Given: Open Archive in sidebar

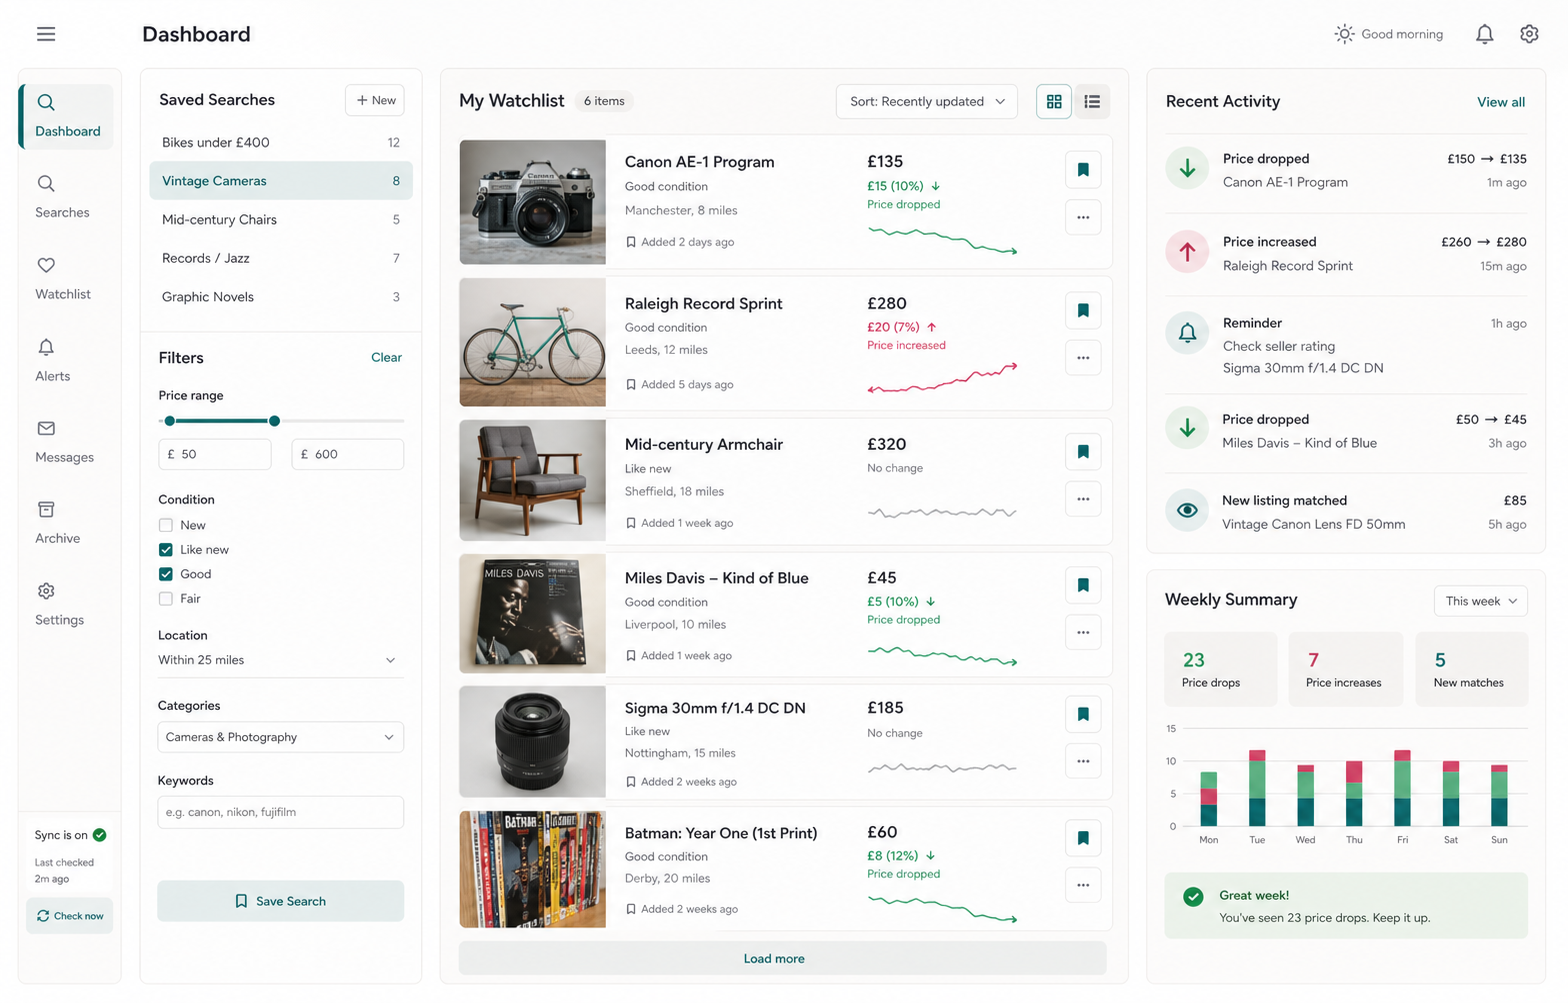Looking at the screenshot, I should [x=57, y=524].
